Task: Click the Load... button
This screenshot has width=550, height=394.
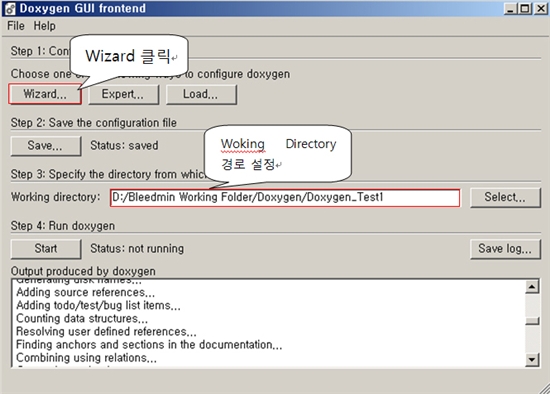Action: (201, 94)
